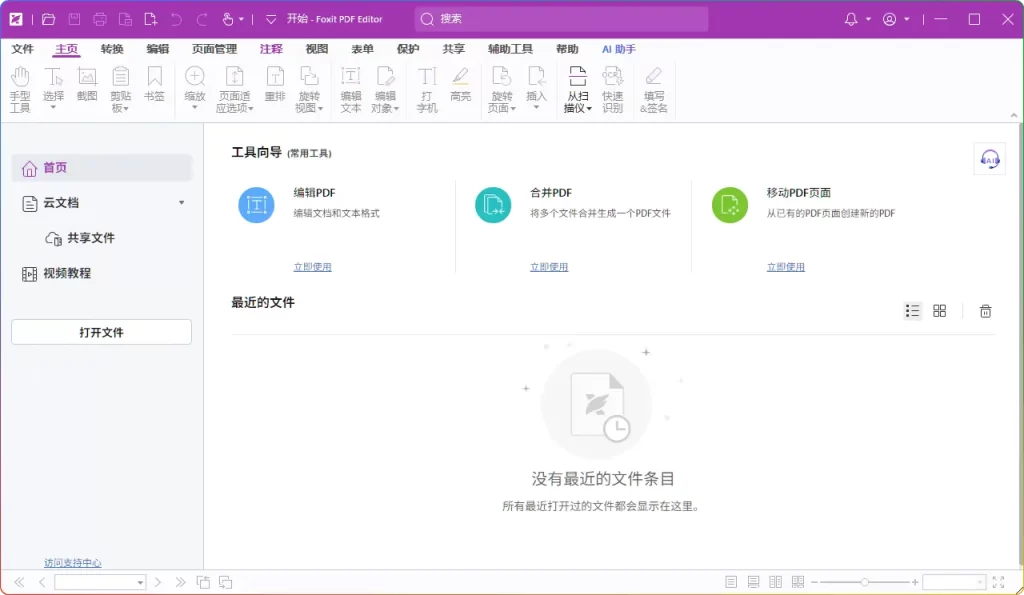Viewport: 1024px width, 595px height.
Task: Switch recent files to grid view
Action: [x=940, y=311]
